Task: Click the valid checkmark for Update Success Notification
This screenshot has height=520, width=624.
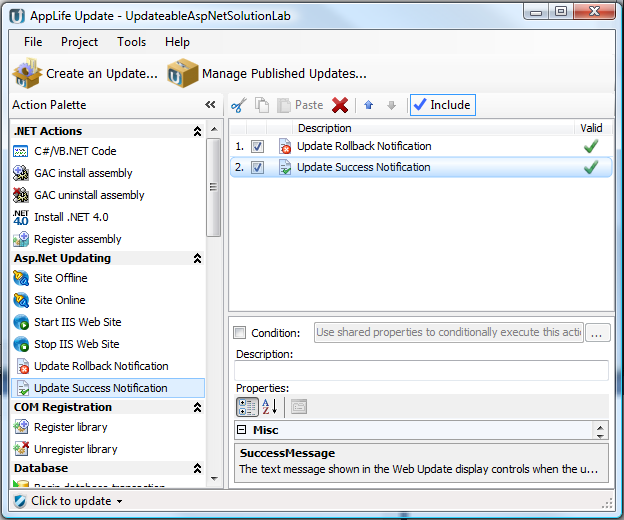Action: coord(591,167)
